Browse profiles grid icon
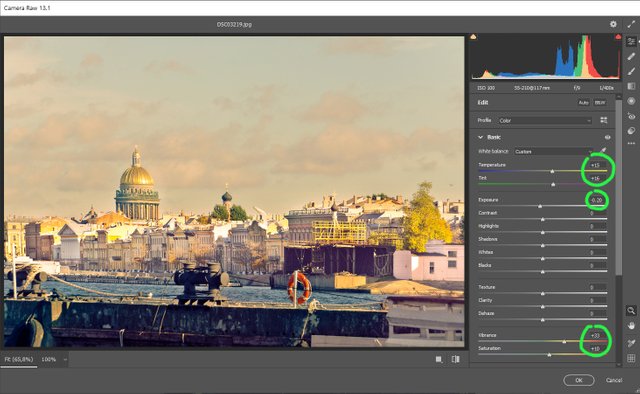 pyautogui.click(x=604, y=120)
